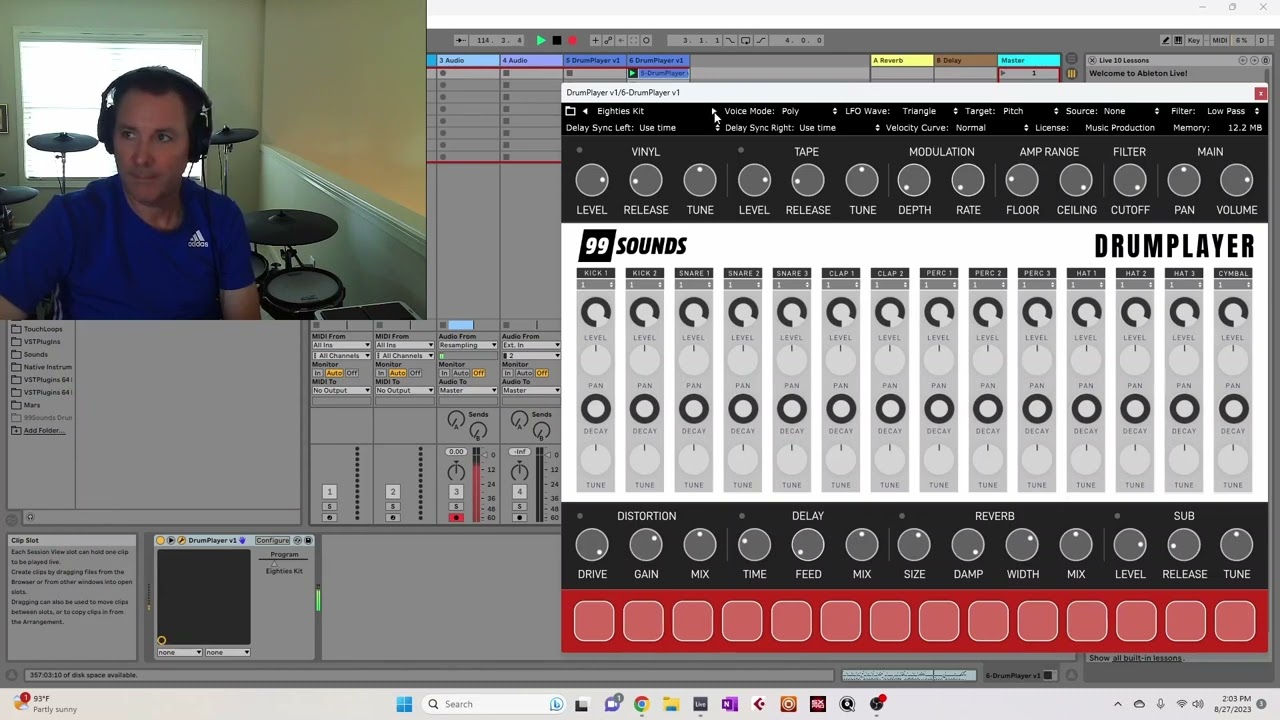Toggle the Key map mode button
Image resolution: width=1280 pixels, height=720 pixels.
(x=1193, y=41)
